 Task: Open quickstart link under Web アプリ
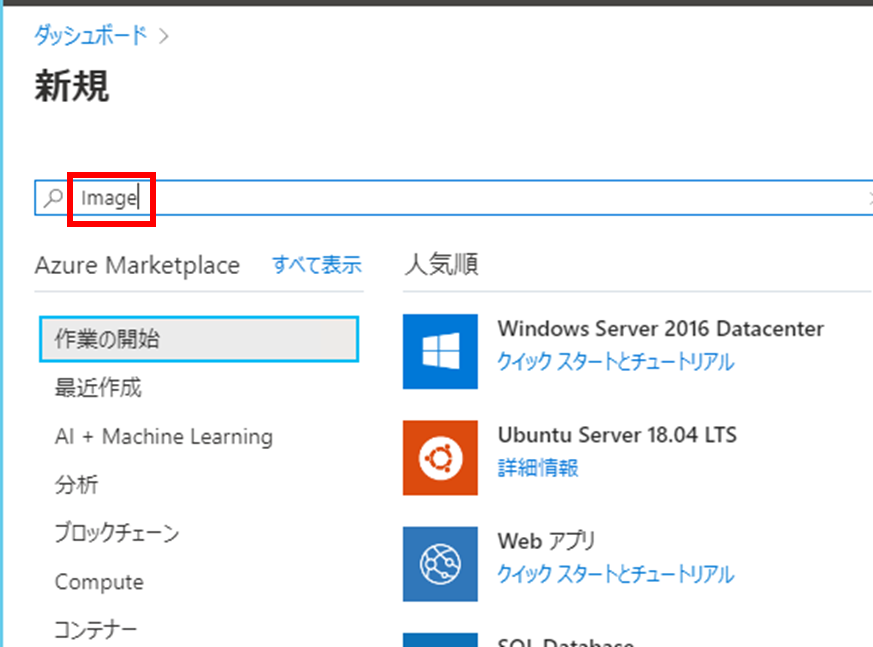(x=616, y=574)
